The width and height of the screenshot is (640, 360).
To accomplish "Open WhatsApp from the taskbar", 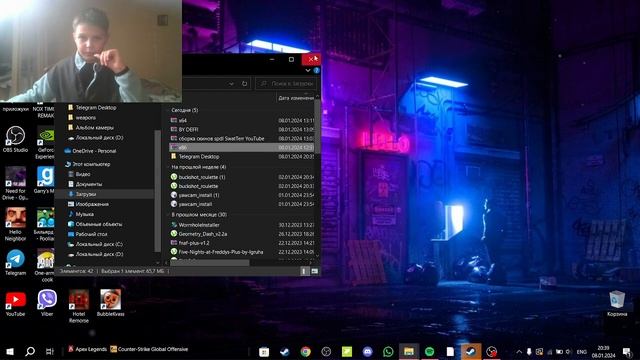I will [x=388, y=351].
